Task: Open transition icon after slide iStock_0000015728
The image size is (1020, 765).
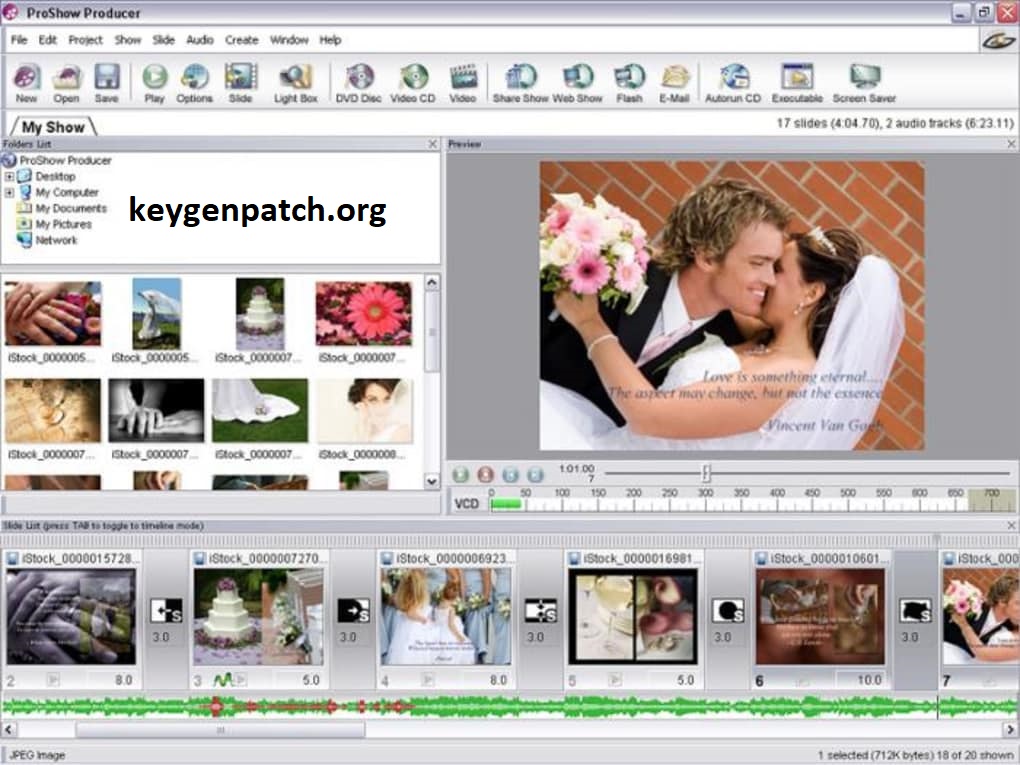Action: [x=166, y=611]
